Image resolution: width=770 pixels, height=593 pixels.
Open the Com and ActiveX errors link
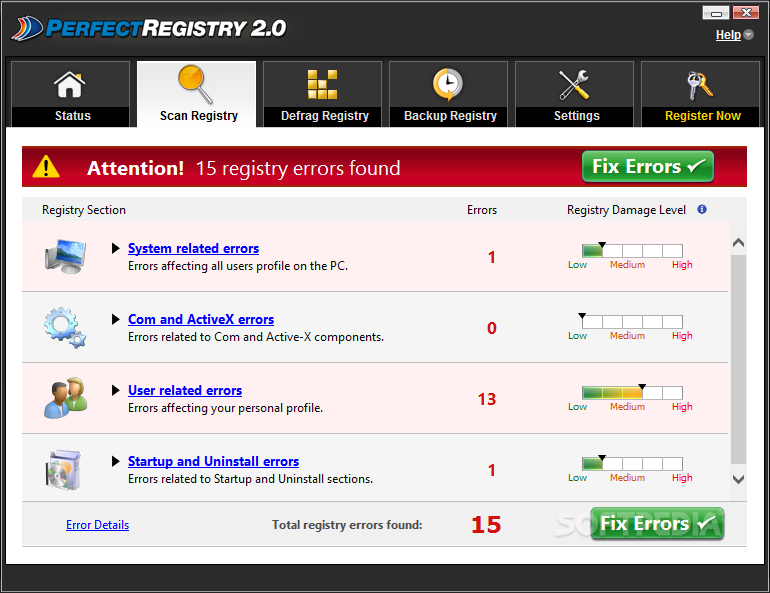tap(201, 320)
